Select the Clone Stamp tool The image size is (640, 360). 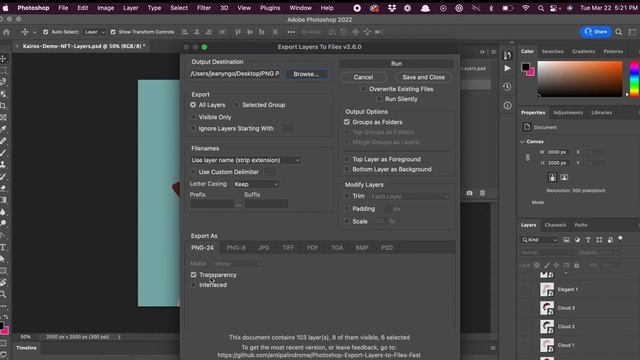coord(3,164)
